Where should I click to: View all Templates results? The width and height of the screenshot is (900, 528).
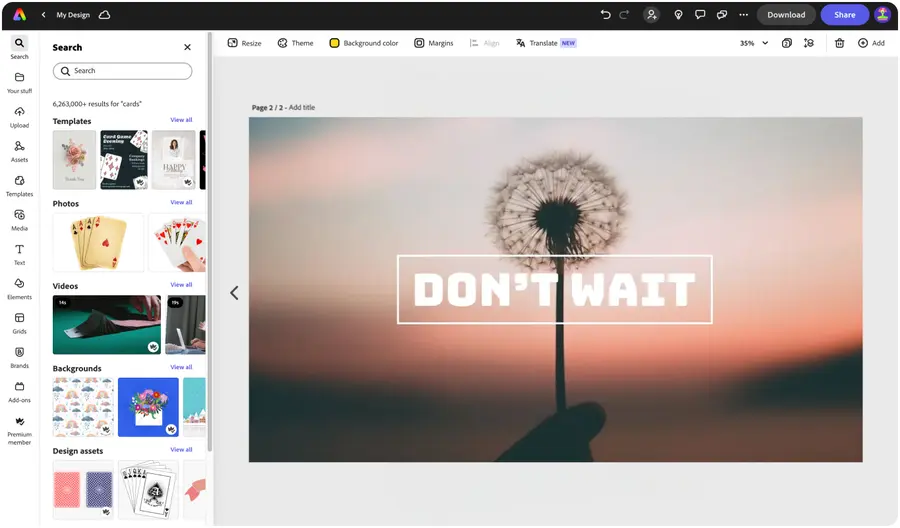pyautogui.click(x=181, y=120)
